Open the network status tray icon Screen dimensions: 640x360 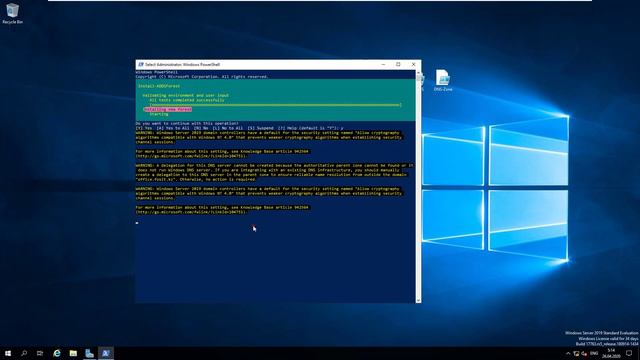(576, 353)
